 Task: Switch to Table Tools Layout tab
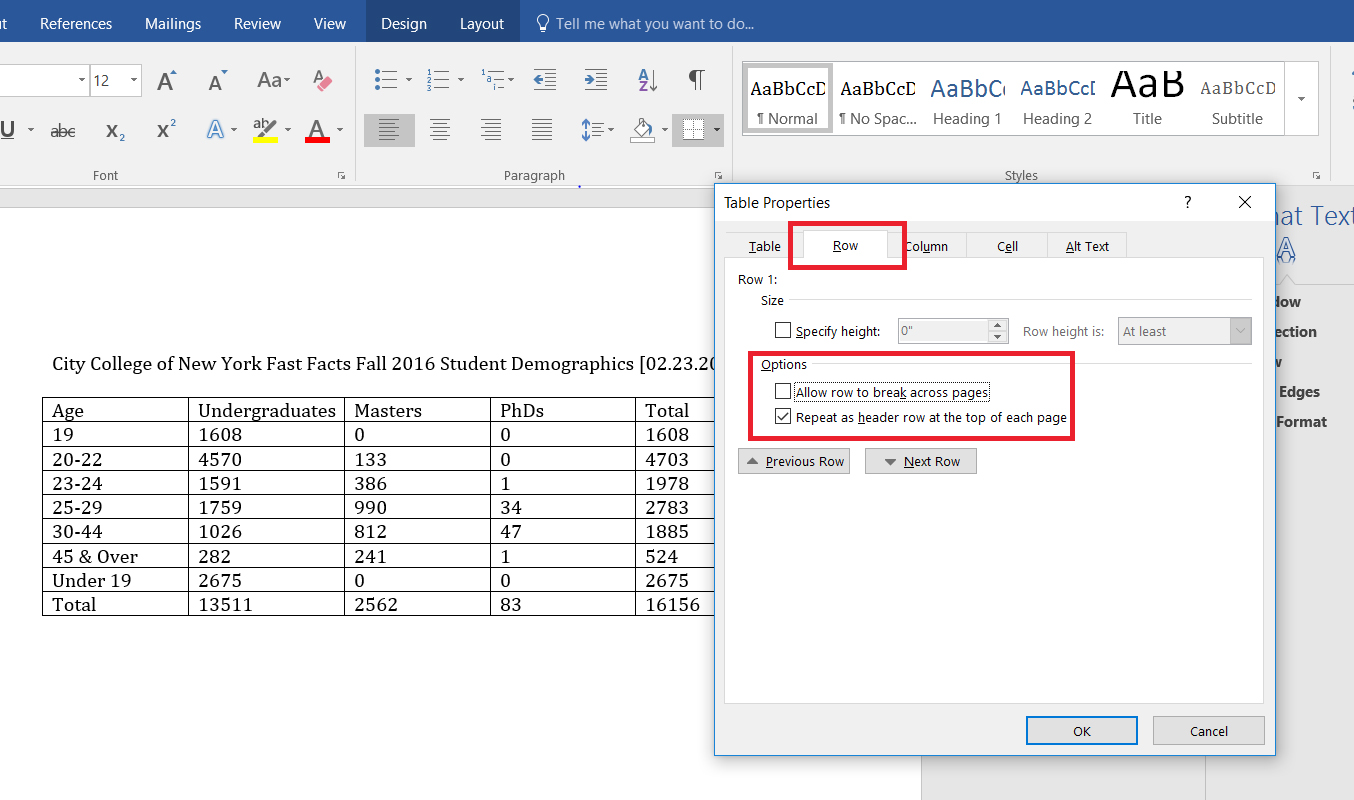pos(482,23)
